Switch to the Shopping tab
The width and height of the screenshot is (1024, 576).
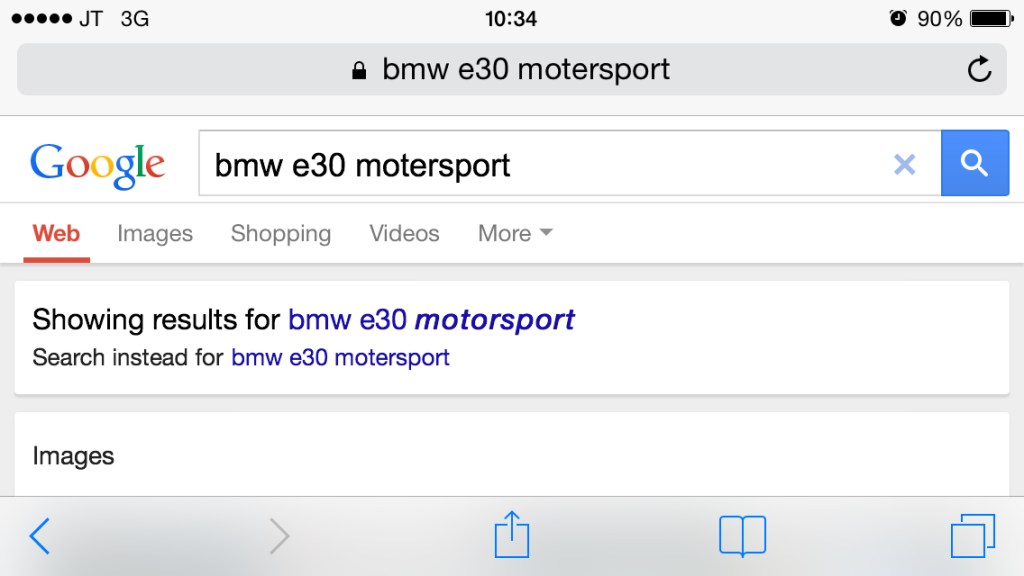(x=280, y=234)
